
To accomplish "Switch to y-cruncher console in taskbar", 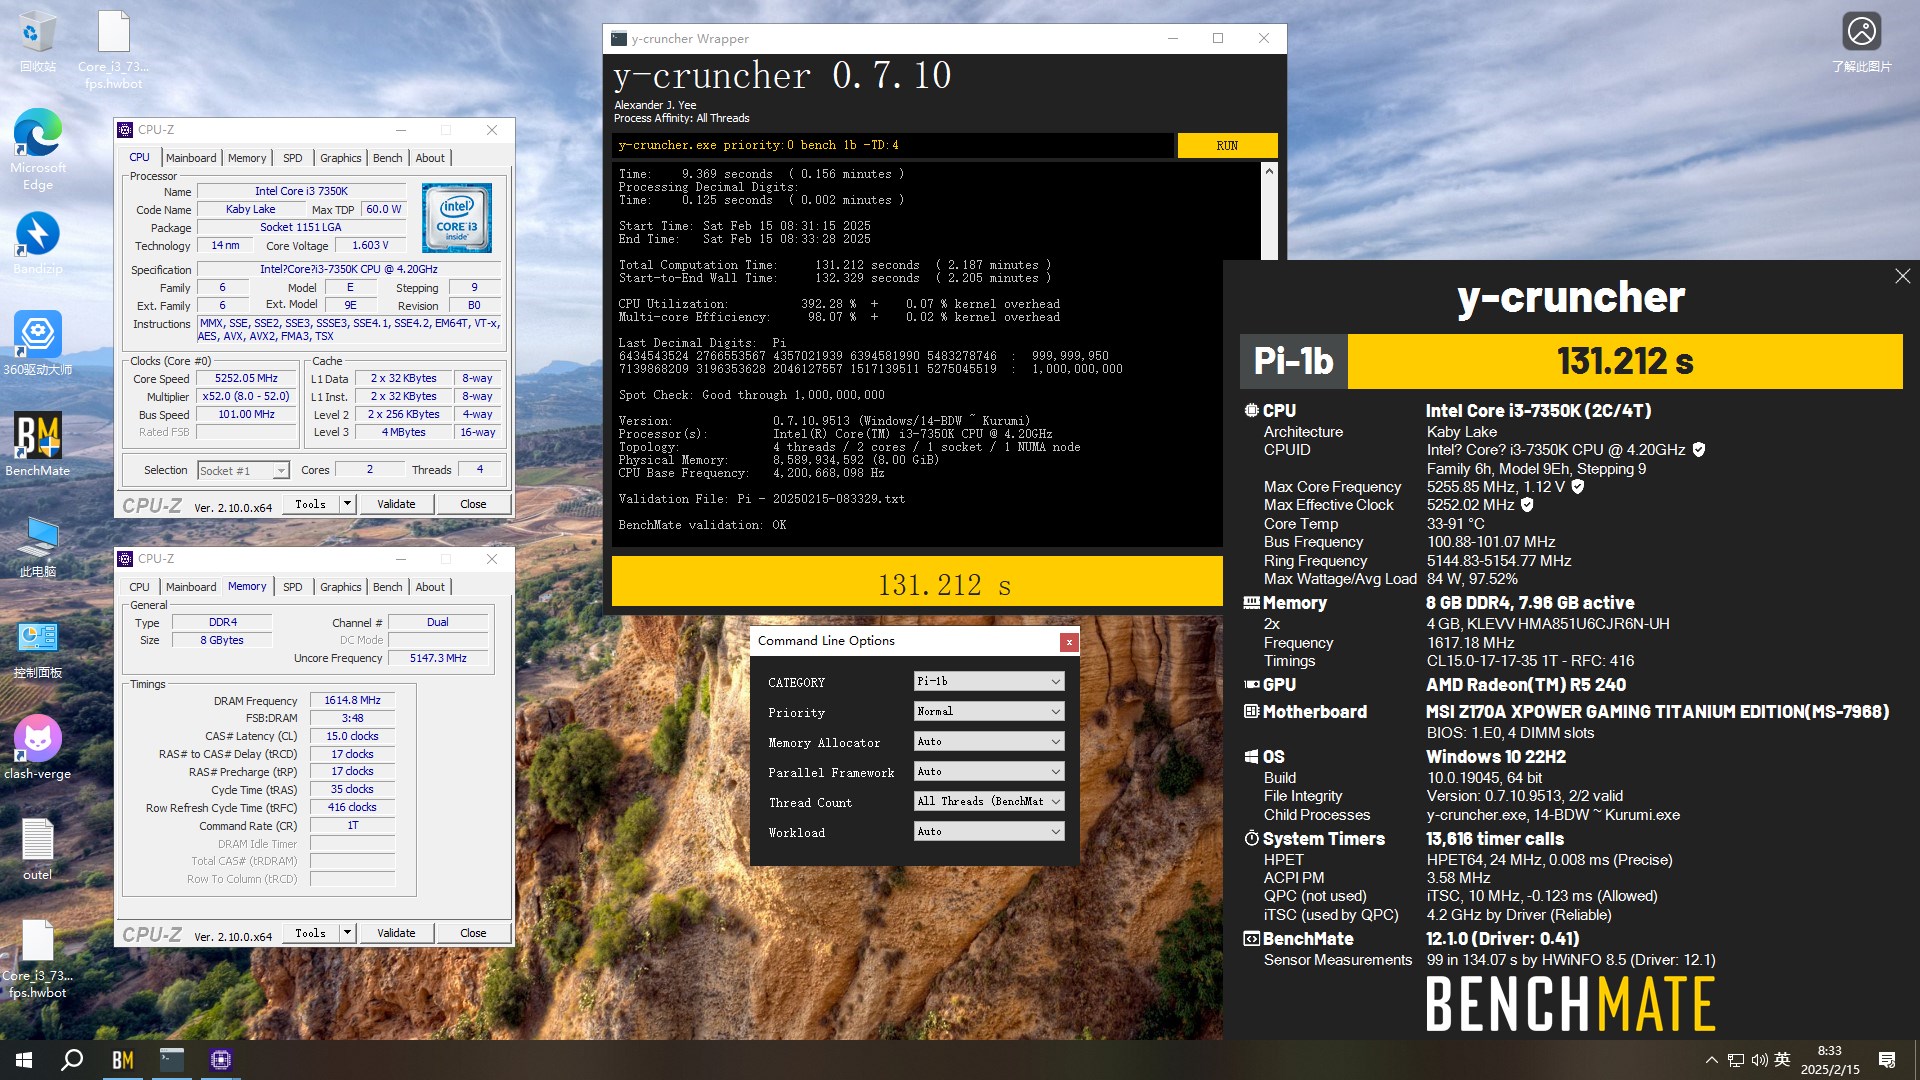I will (x=172, y=1060).
